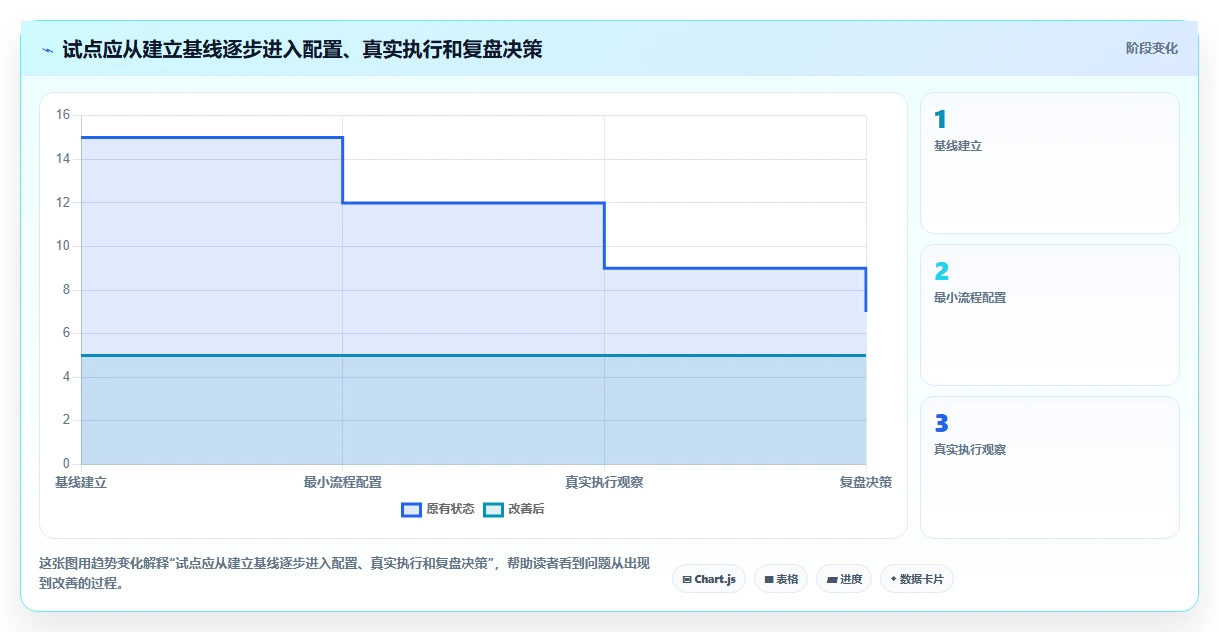Click the chart description paragraph below

pyautogui.click(x=346, y=574)
